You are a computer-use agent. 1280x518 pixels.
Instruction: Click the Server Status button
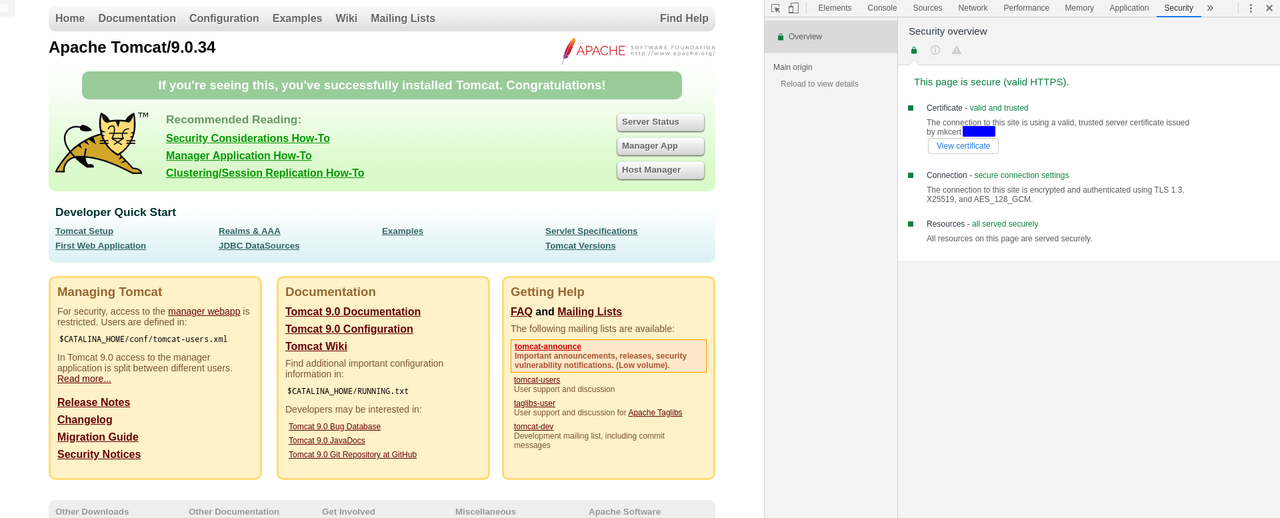tap(661, 122)
